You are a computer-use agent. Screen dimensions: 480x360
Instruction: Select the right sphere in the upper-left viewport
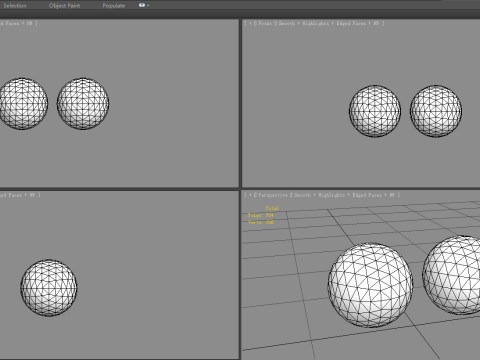[x=83, y=104]
